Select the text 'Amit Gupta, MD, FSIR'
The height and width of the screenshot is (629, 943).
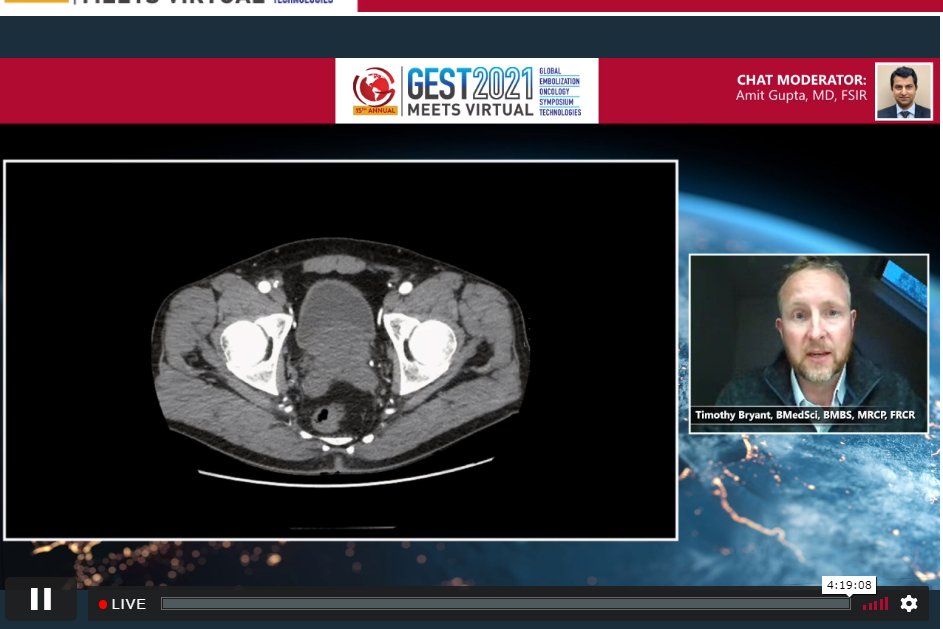click(801, 96)
